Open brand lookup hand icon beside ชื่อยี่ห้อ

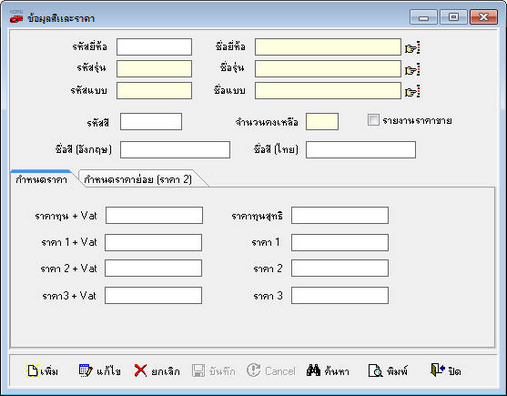(412, 48)
